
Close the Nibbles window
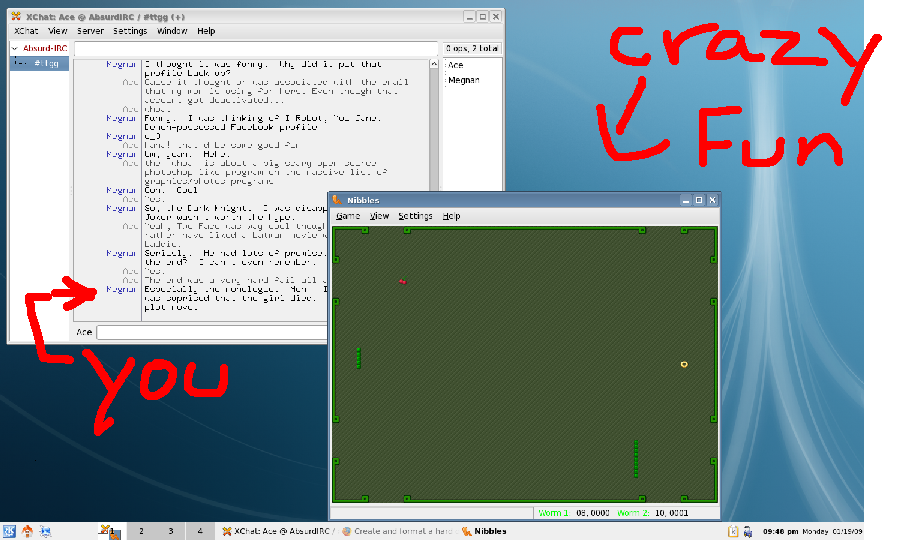click(x=712, y=200)
